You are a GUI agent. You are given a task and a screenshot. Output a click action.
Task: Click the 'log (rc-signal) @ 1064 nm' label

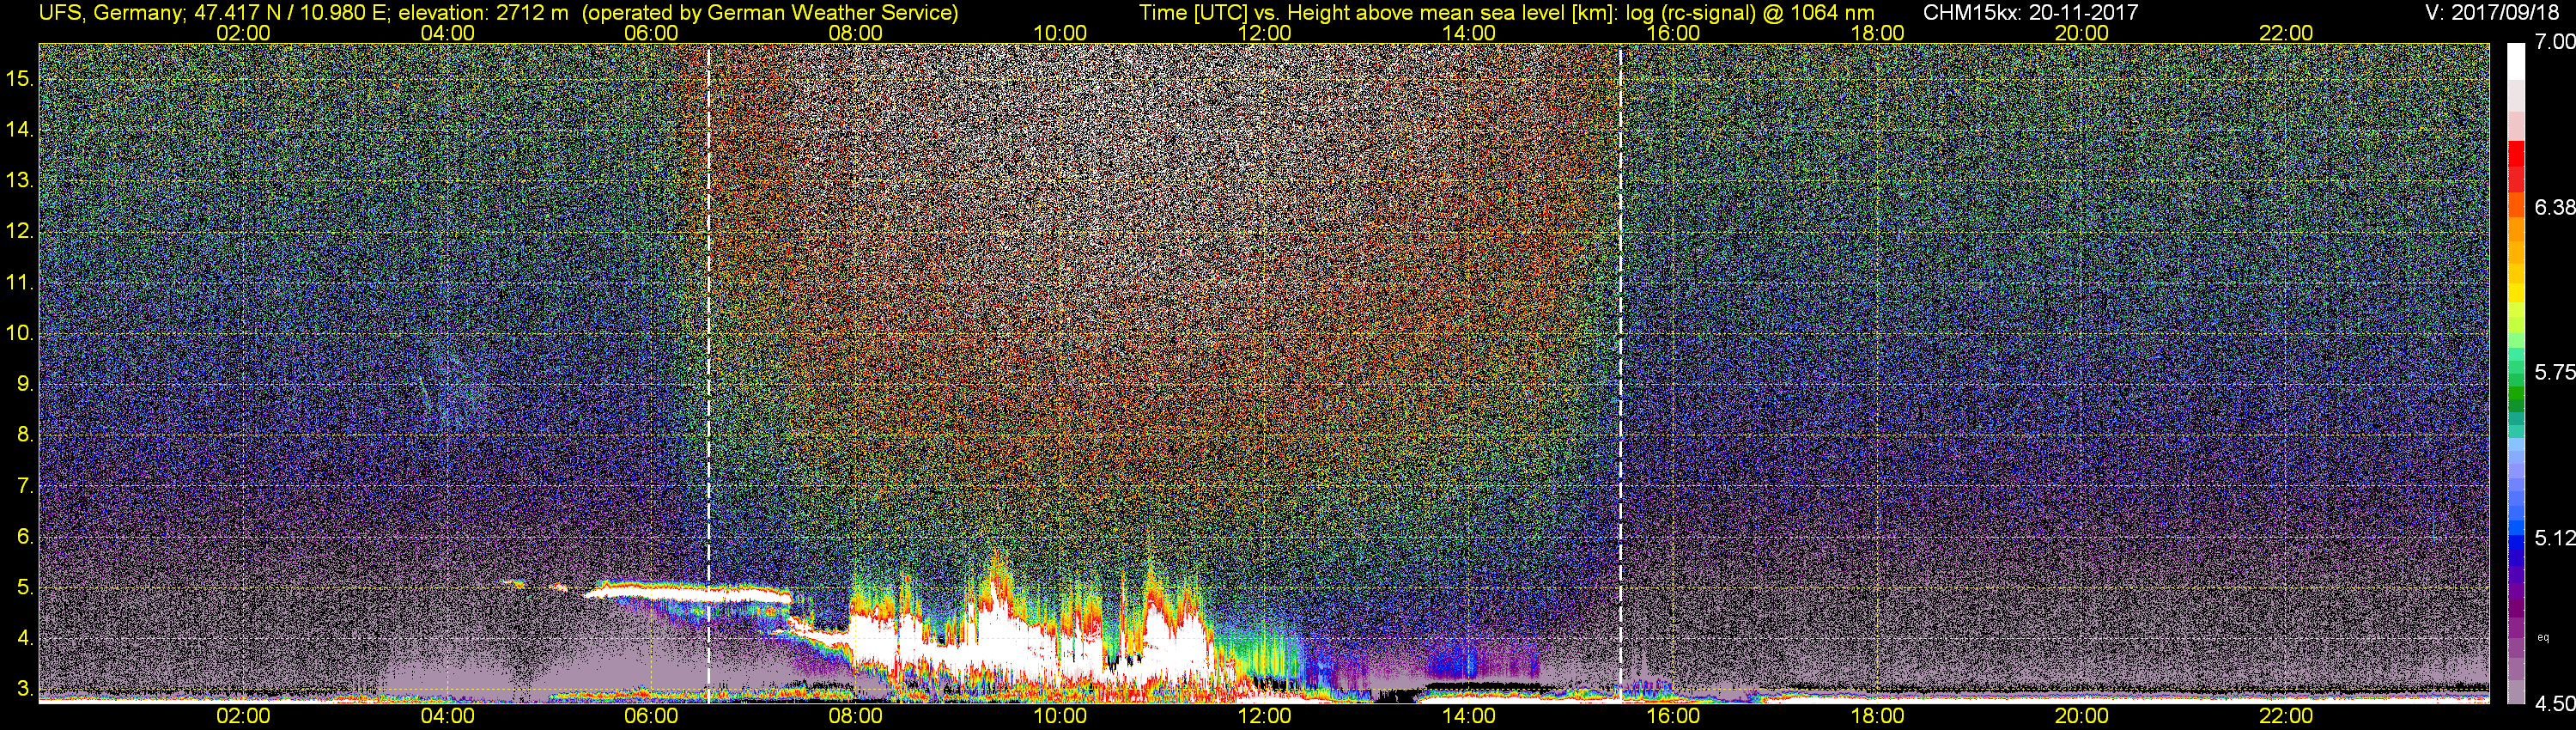(x=1750, y=13)
